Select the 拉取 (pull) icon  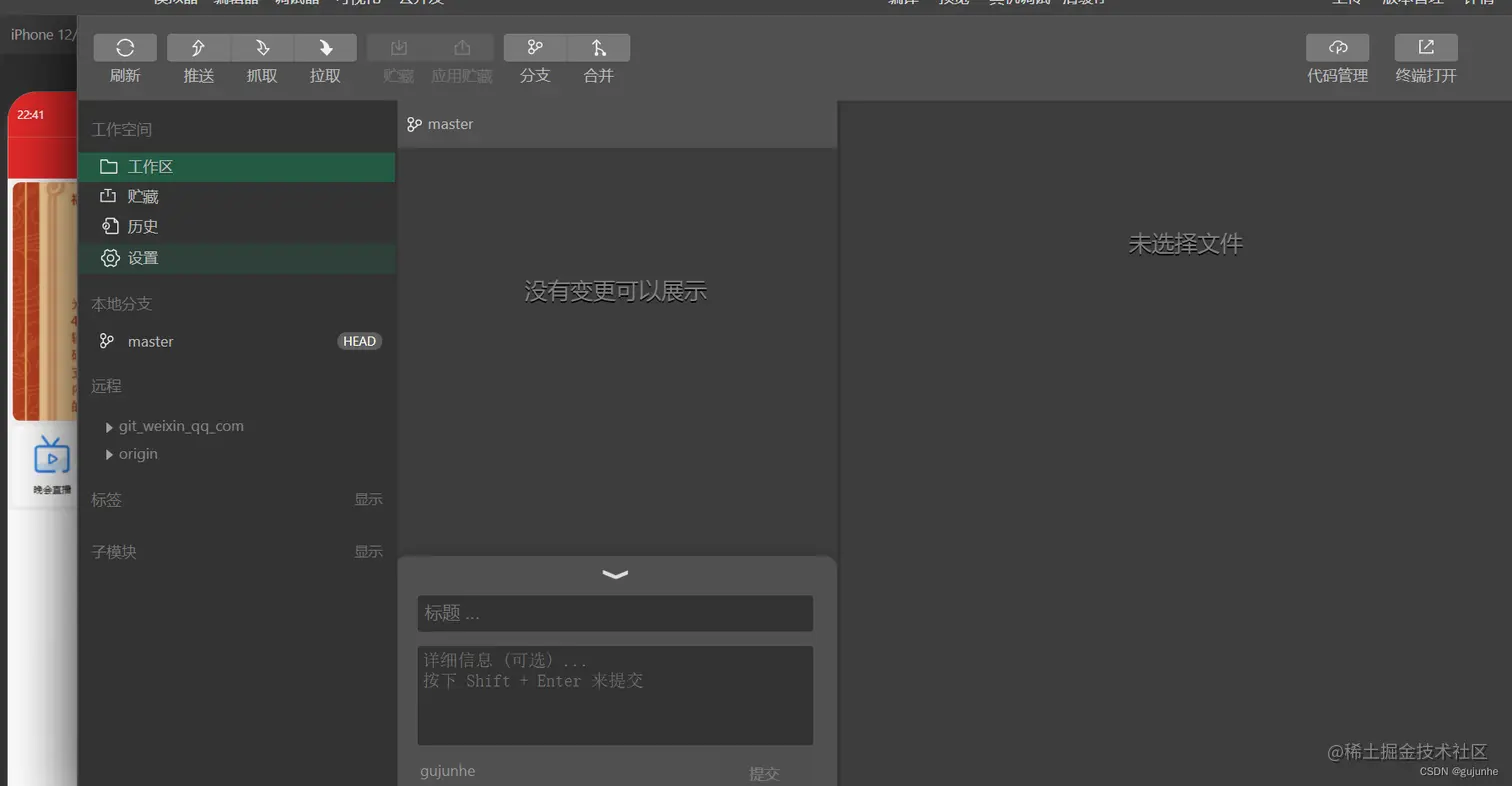coord(323,47)
